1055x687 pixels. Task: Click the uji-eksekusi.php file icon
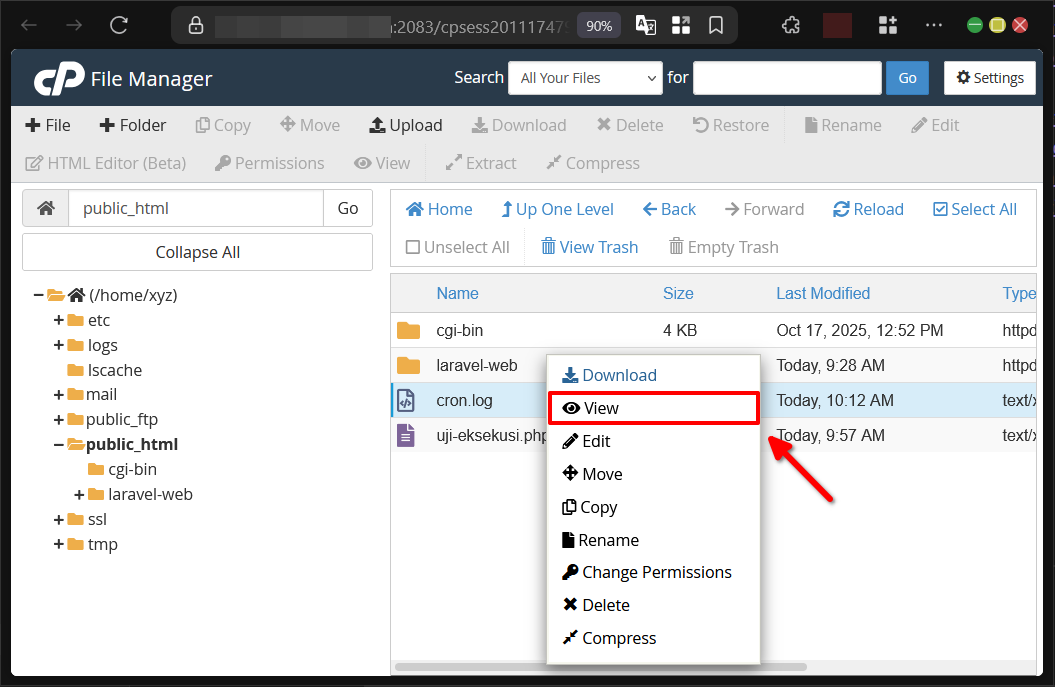tap(406, 435)
